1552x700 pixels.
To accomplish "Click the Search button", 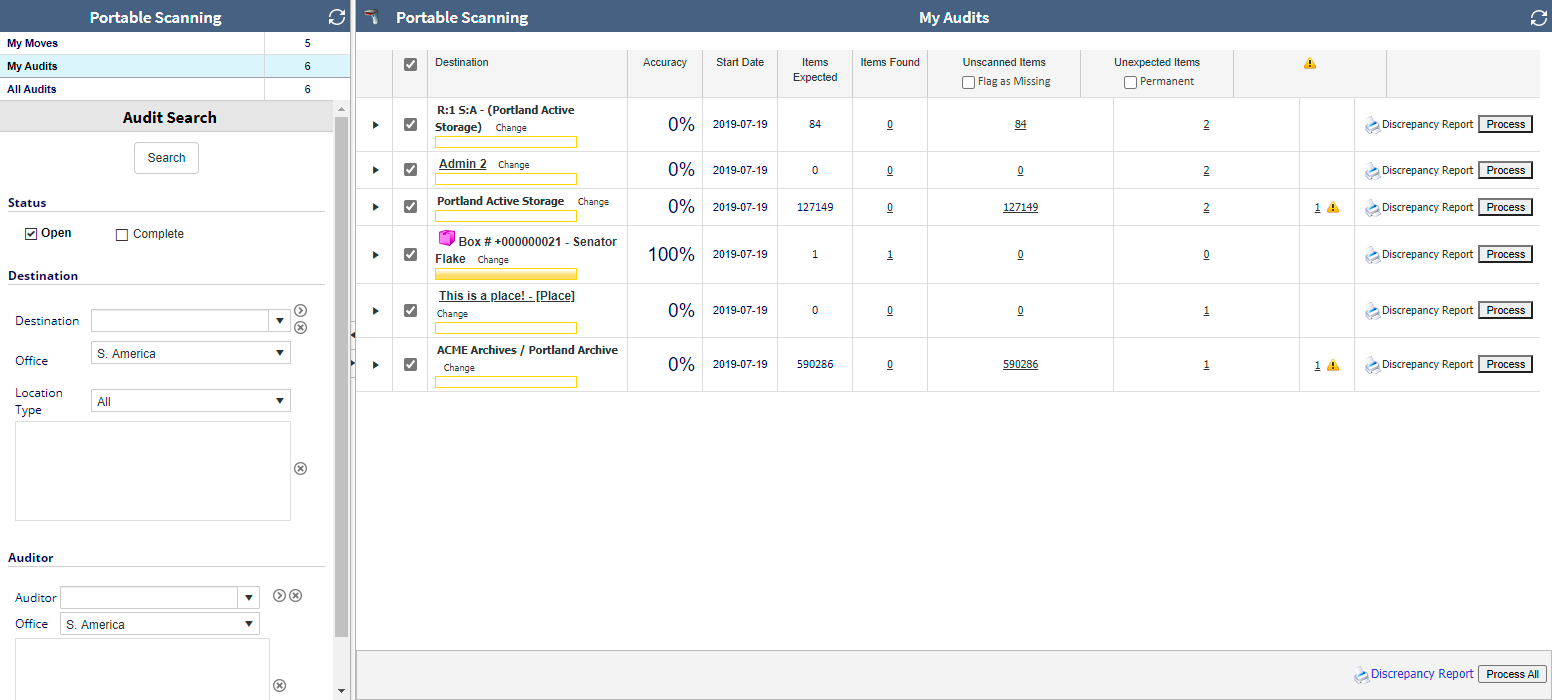I will coord(166,158).
